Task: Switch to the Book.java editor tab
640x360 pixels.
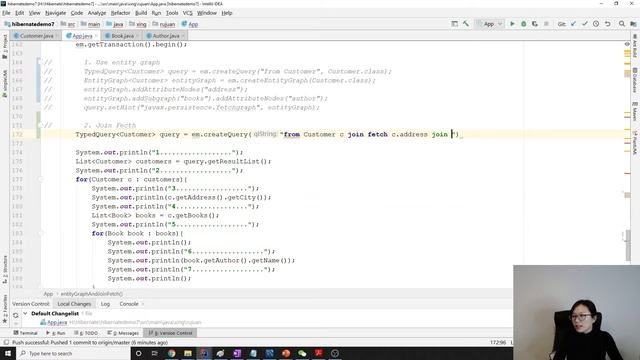Action: click(122, 36)
